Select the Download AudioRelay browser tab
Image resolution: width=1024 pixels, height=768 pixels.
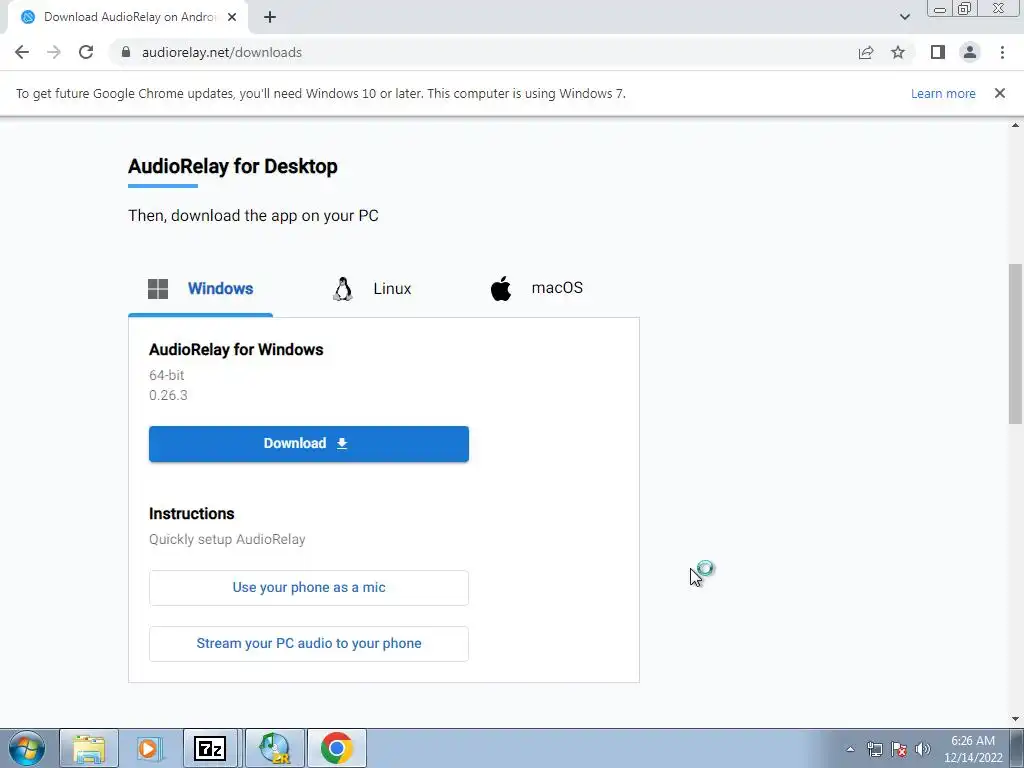128,18
